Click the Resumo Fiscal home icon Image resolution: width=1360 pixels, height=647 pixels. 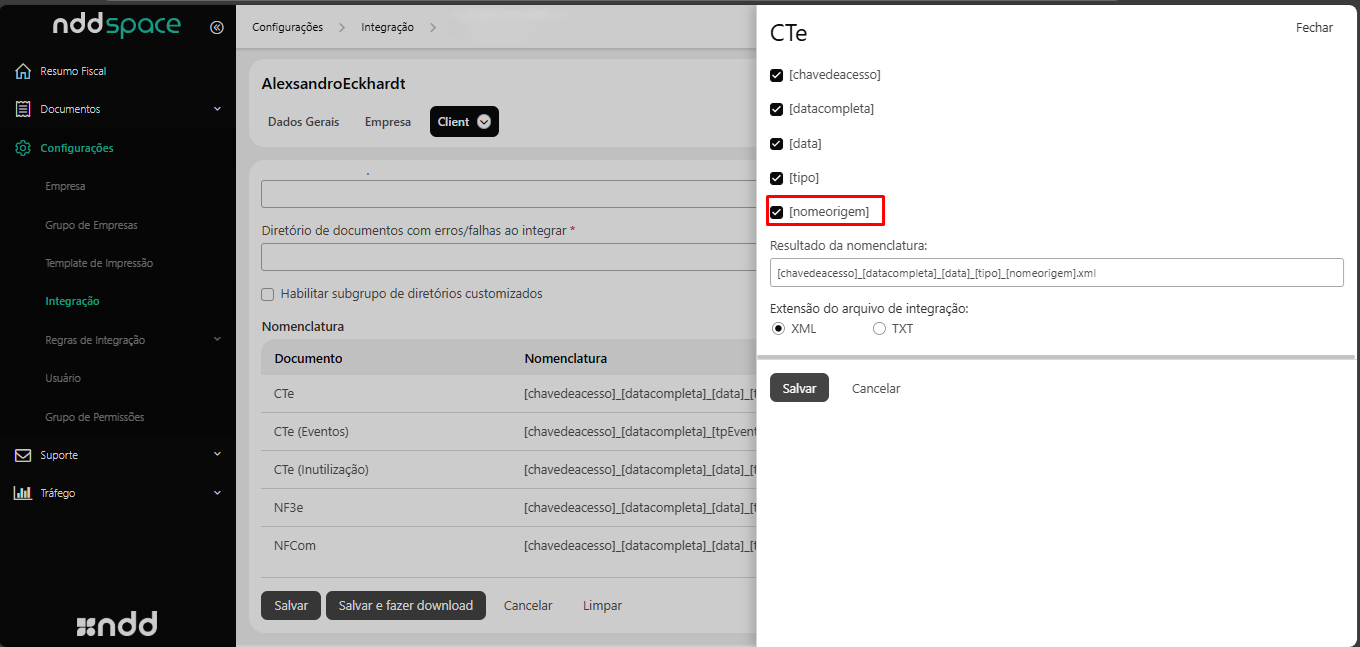23,71
